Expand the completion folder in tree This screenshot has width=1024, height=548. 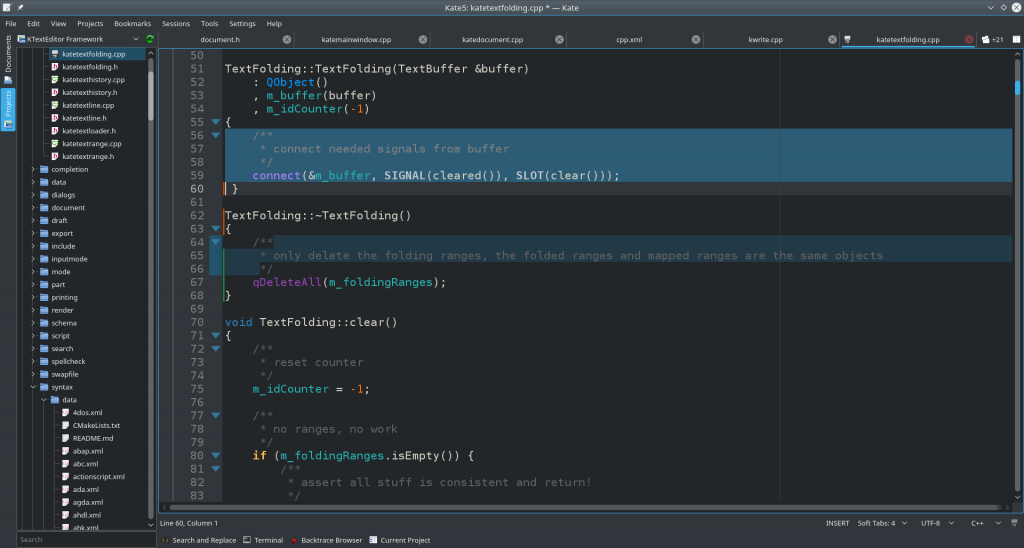click(33, 170)
